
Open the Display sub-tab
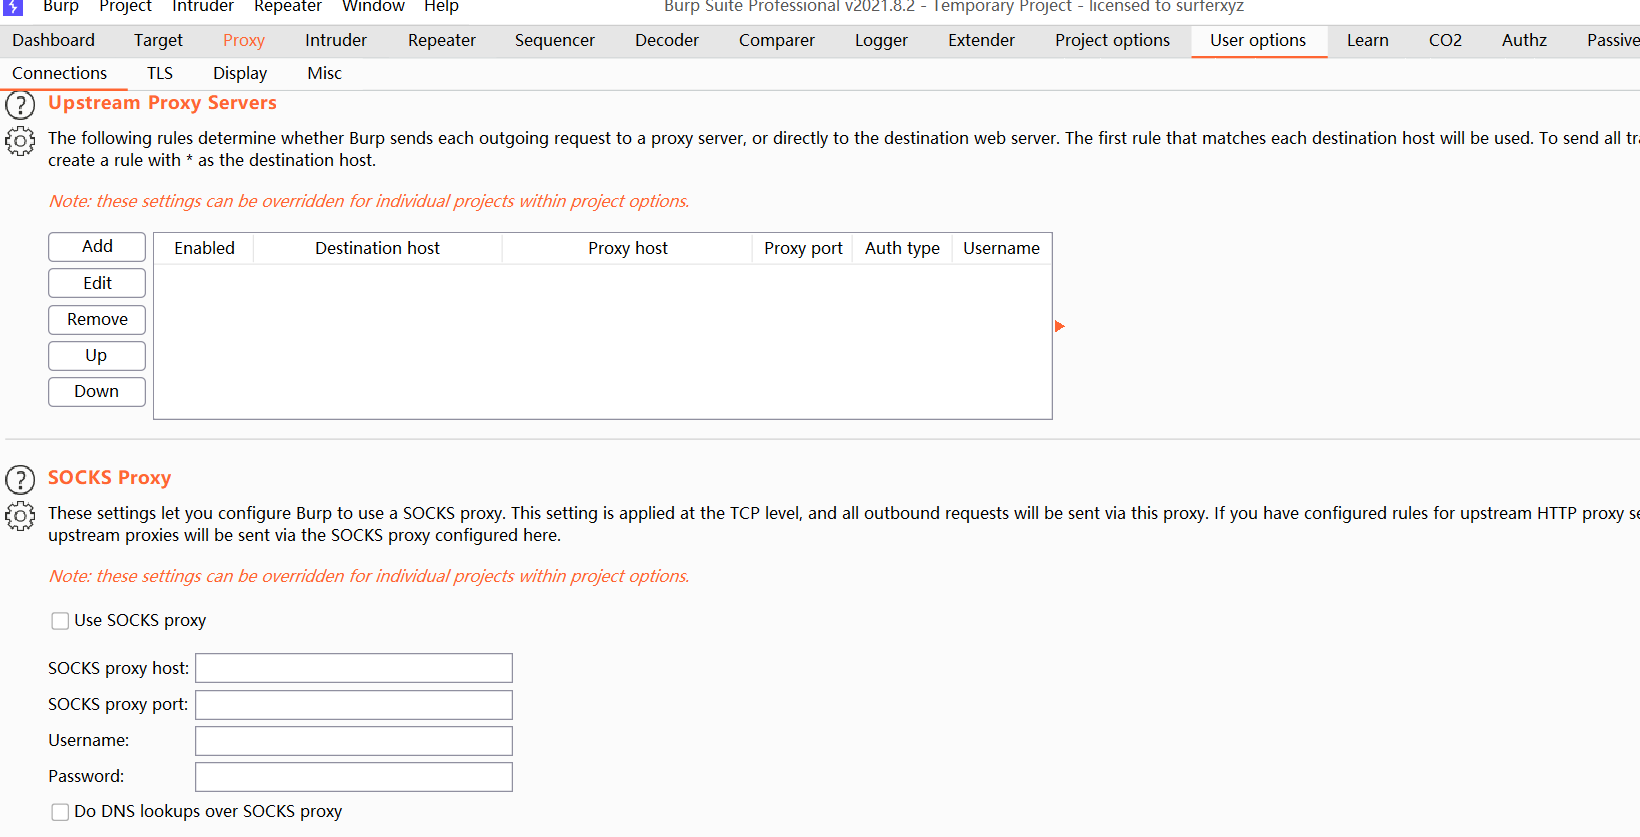coord(240,73)
